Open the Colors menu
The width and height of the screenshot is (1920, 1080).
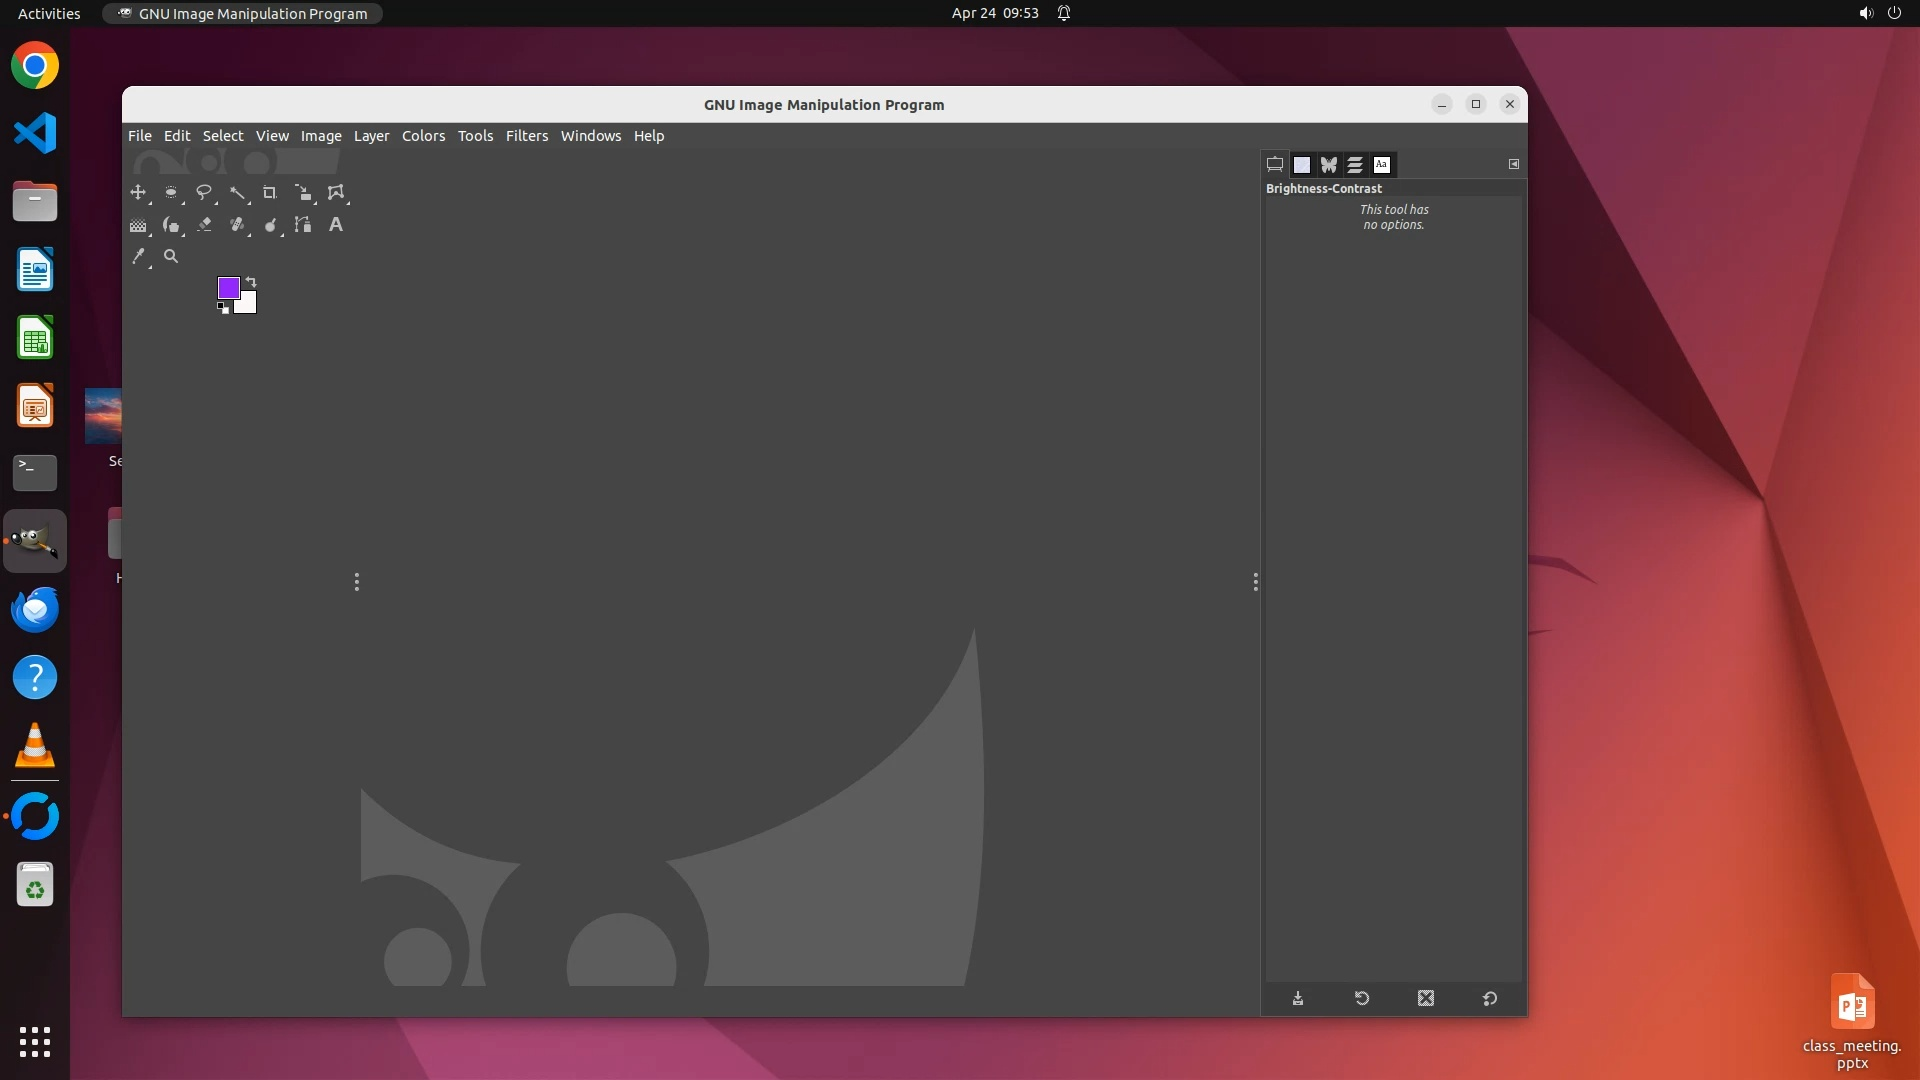(423, 136)
